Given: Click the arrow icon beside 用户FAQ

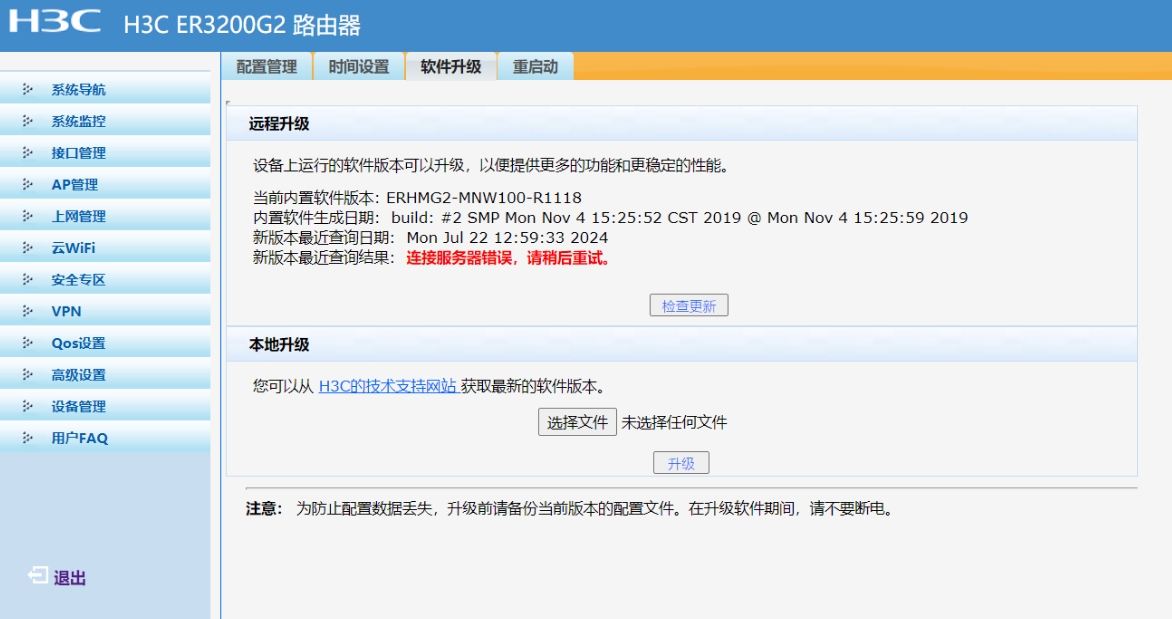Looking at the screenshot, I should pos(28,438).
